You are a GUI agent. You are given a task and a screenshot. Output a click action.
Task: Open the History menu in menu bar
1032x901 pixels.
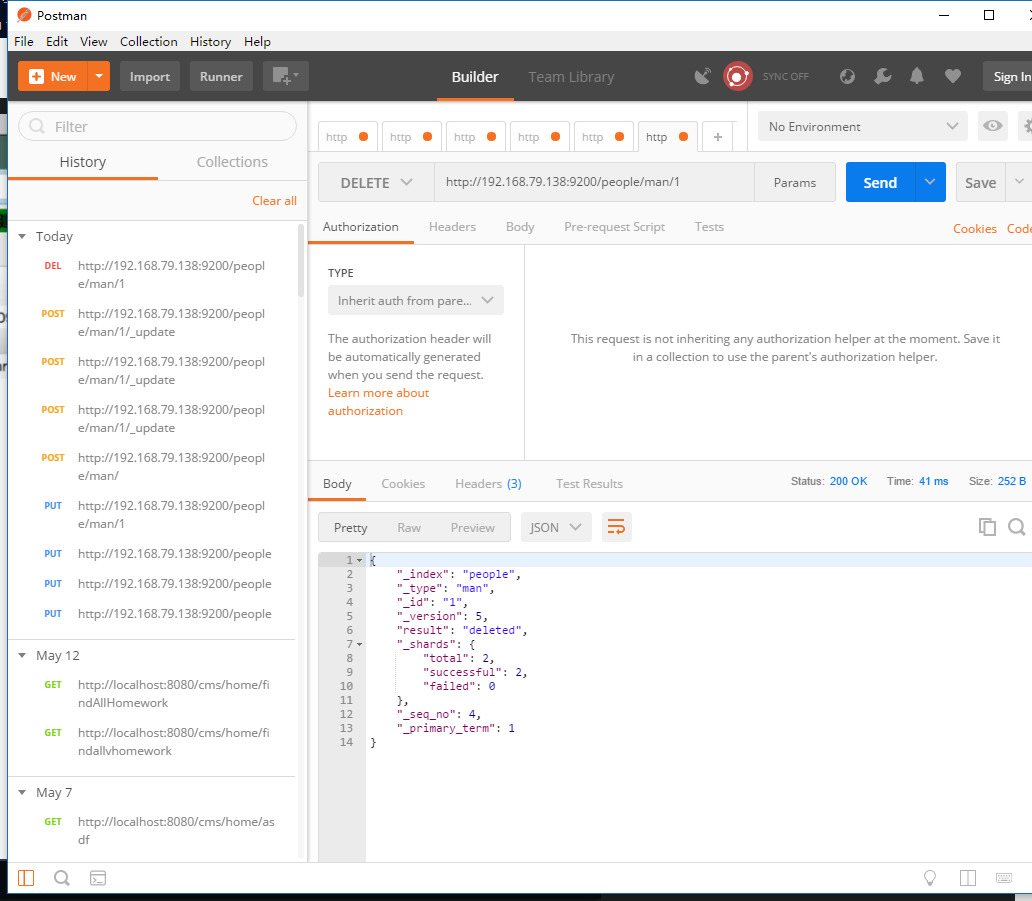[x=210, y=41]
